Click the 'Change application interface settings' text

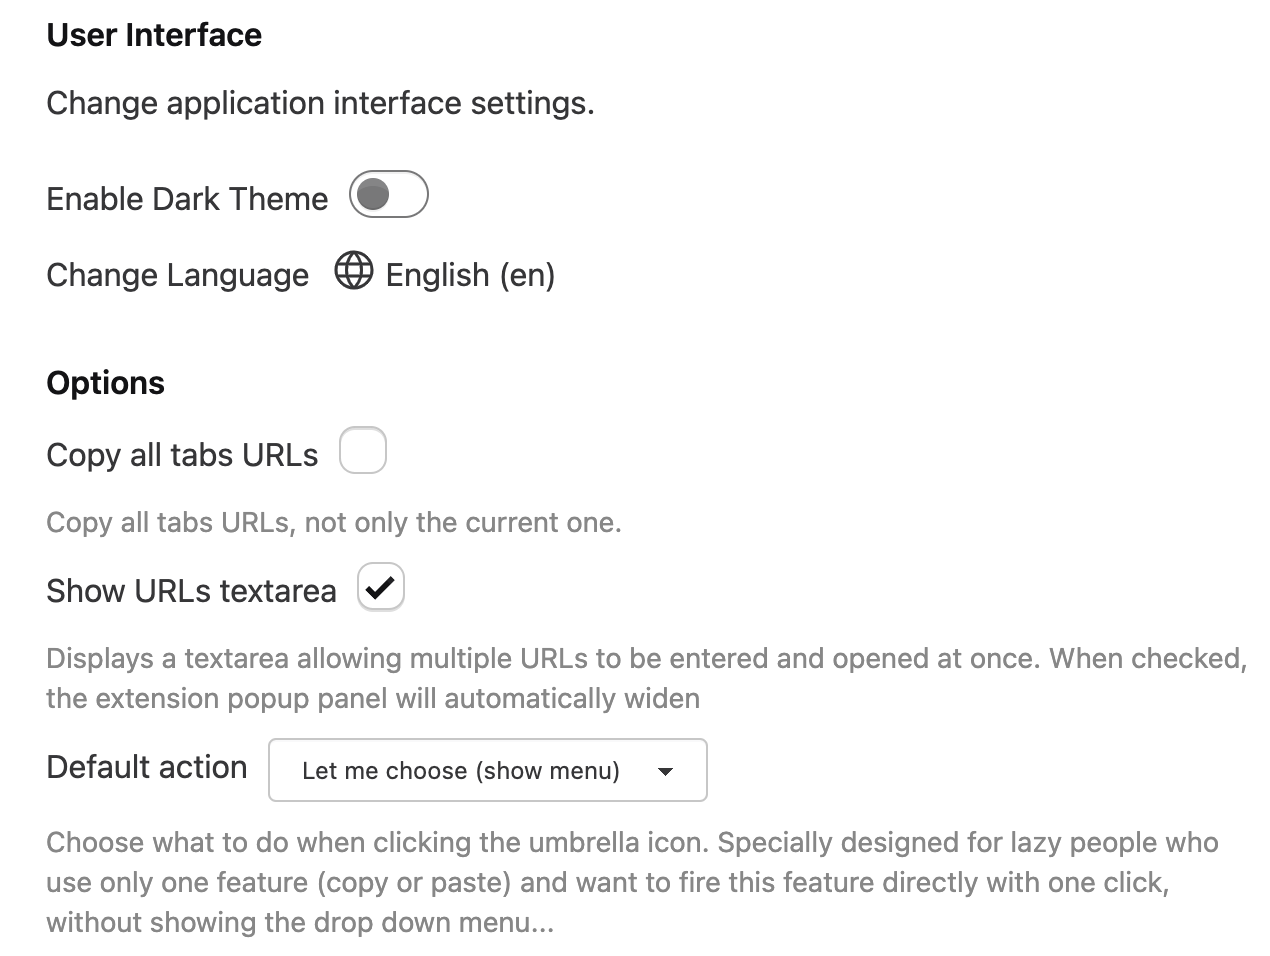click(x=320, y=103)
